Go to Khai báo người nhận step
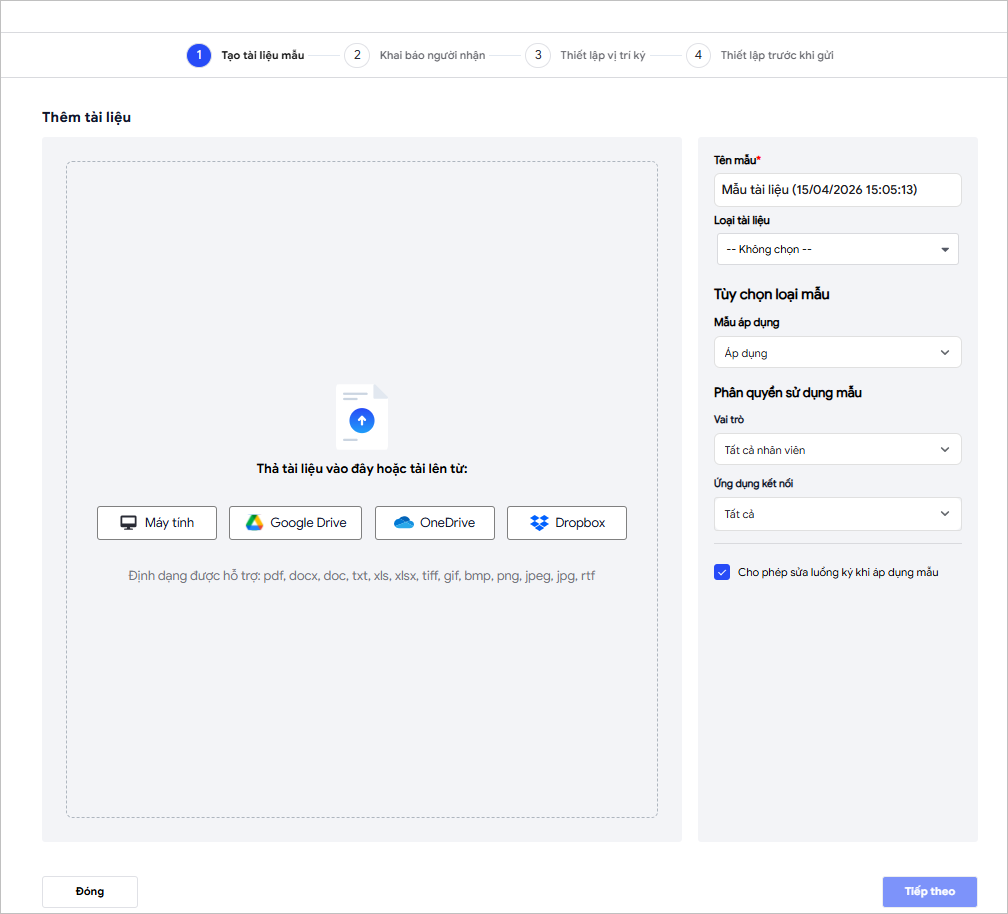 [x=432, y=55]
